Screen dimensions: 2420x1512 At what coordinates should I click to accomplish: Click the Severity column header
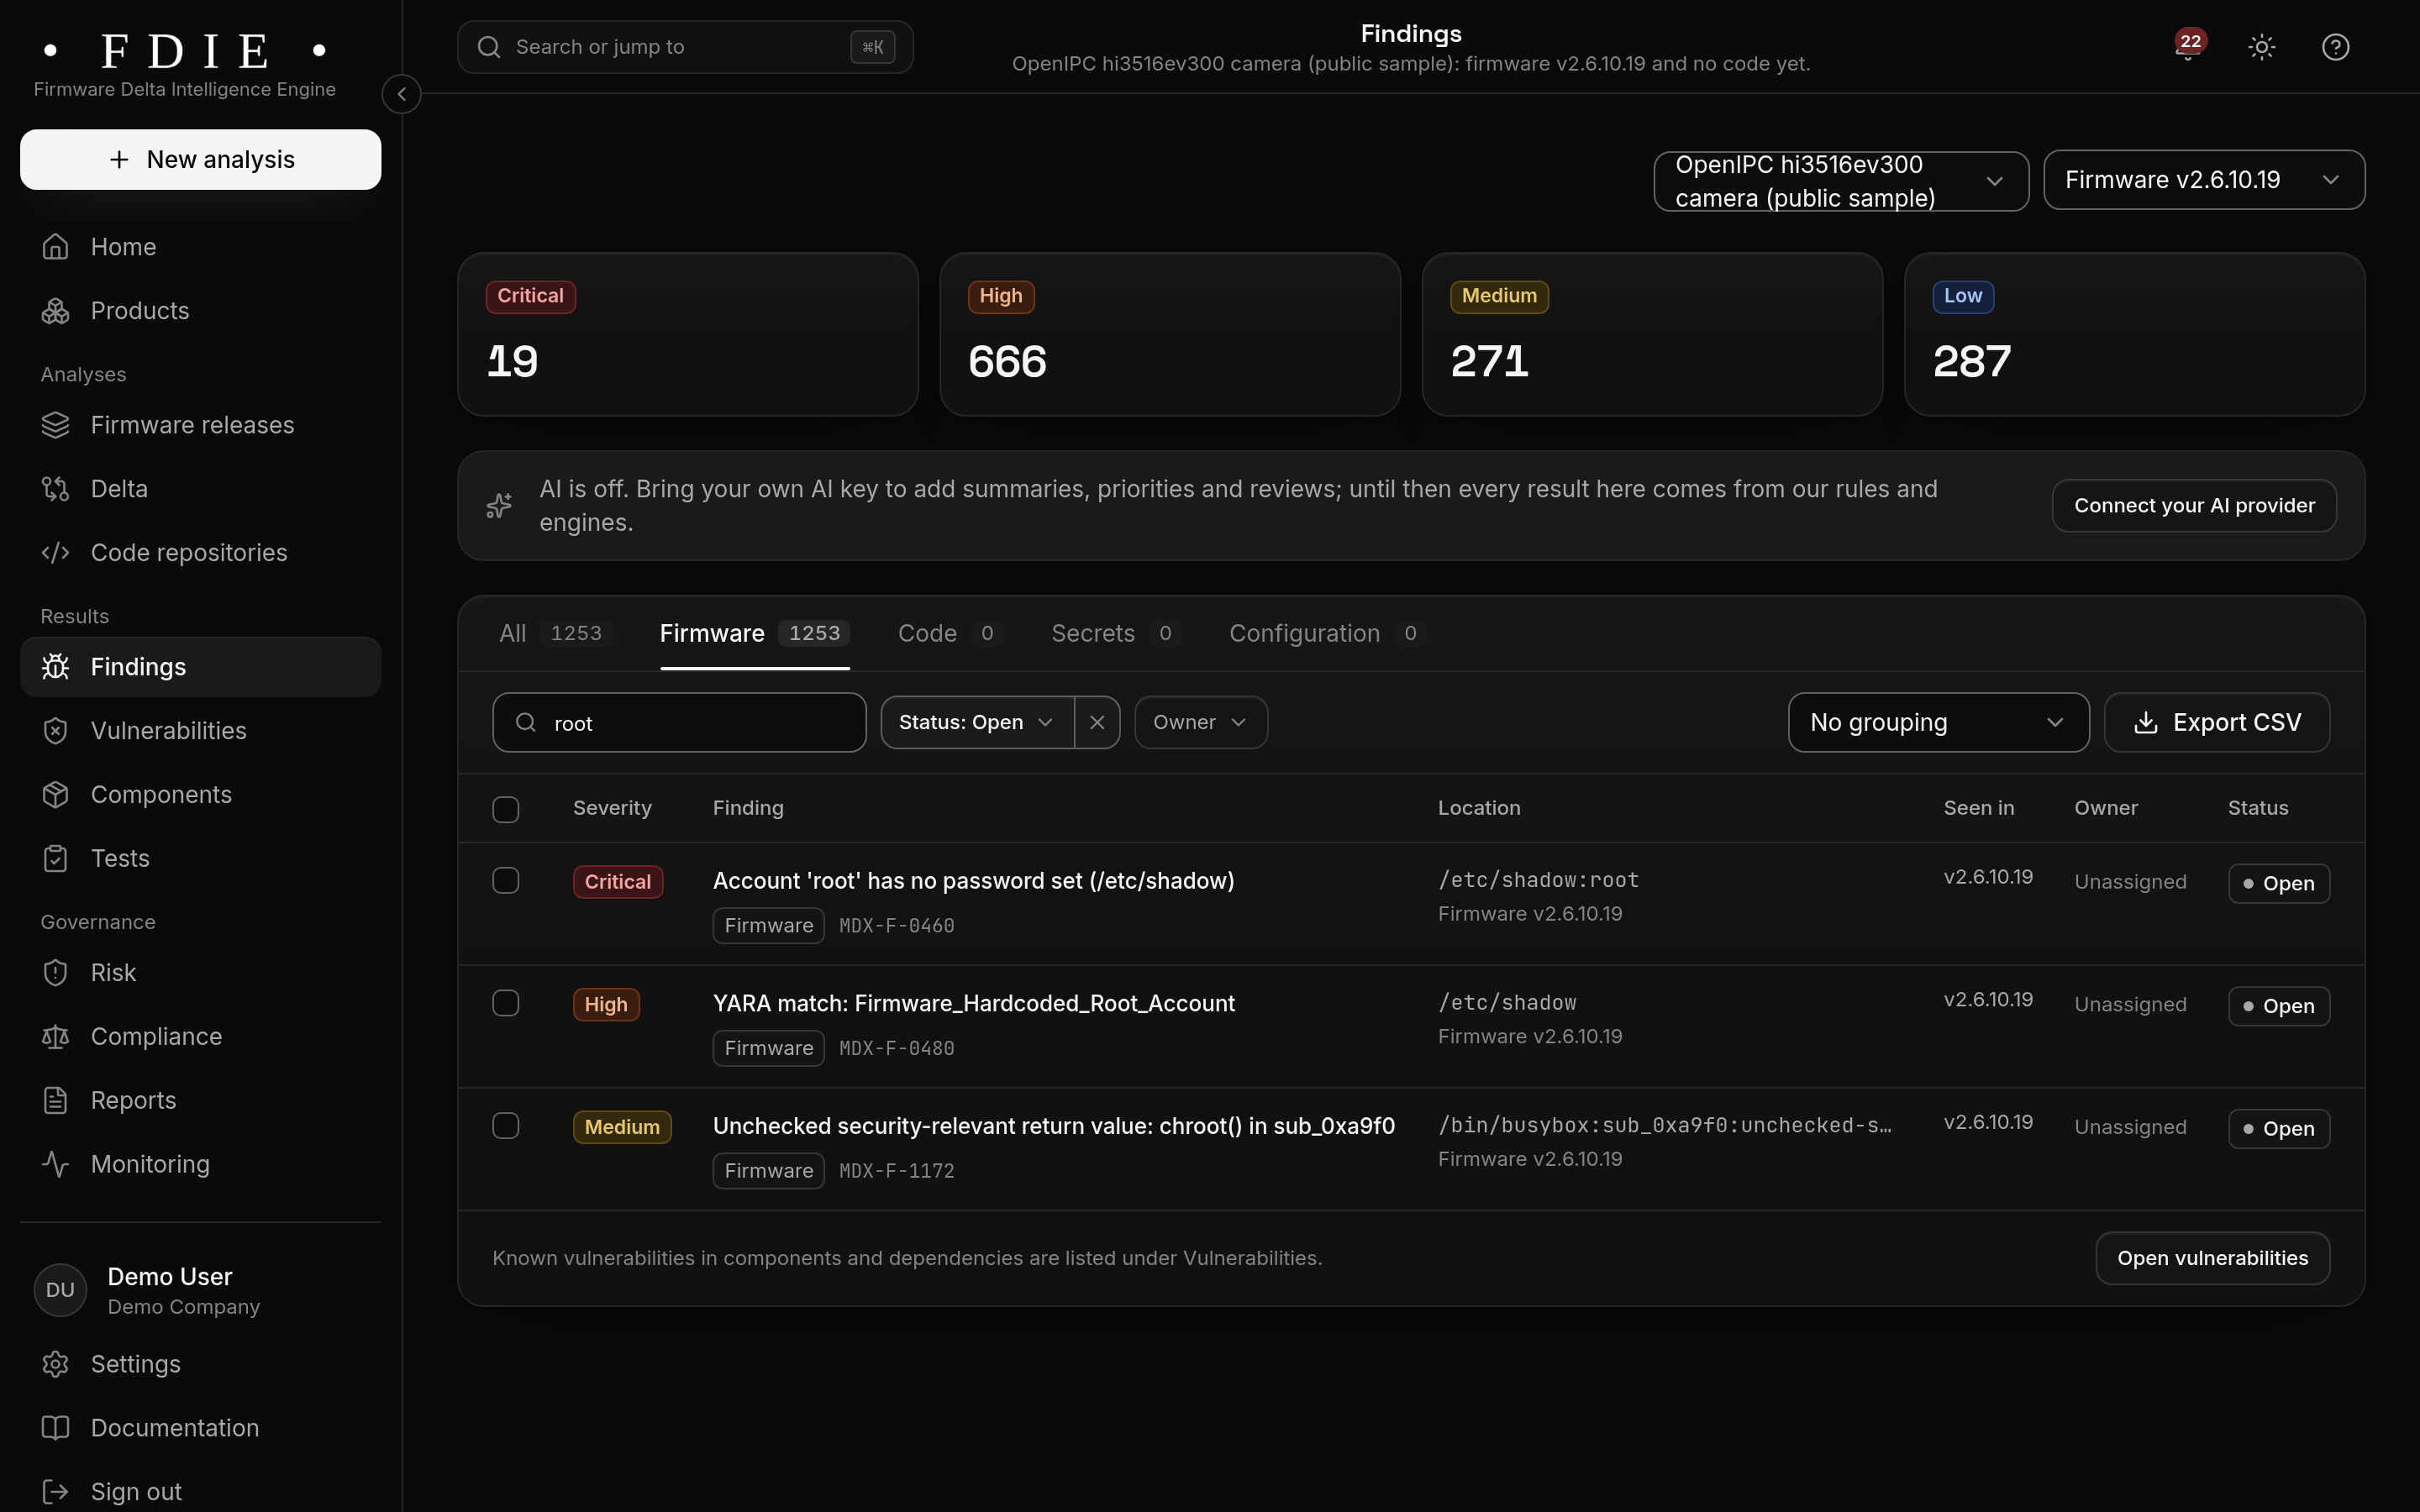tap(612, 808)
